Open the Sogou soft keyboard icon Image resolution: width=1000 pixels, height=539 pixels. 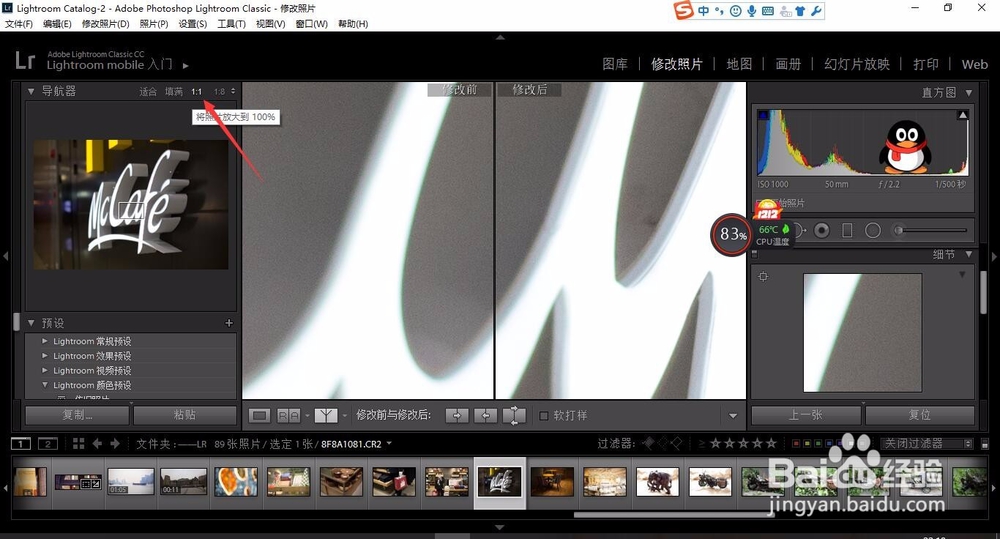768,11
